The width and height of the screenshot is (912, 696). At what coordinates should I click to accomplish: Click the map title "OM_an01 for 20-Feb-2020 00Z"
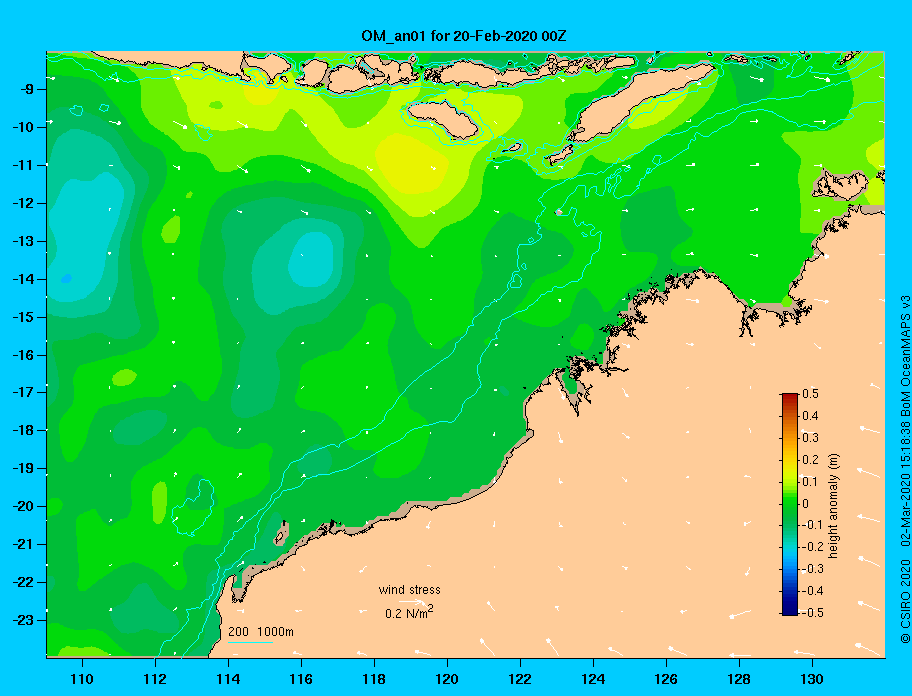(464, 36)
